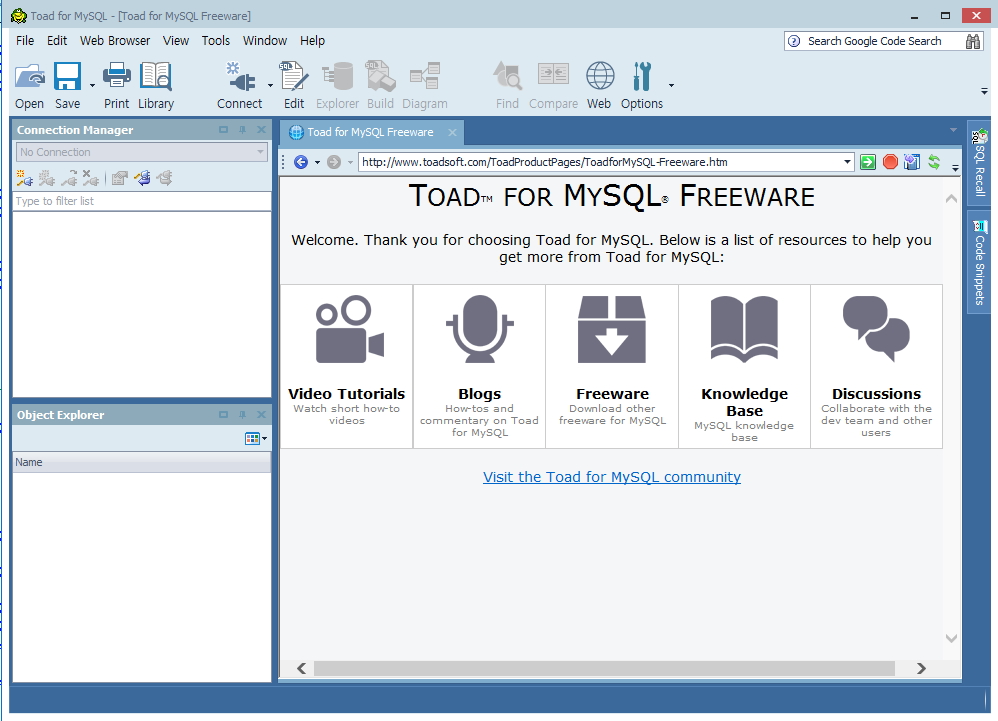Close the Toad for MySQL Freeware tab
998x721 pixels.
tap(452, 132)
